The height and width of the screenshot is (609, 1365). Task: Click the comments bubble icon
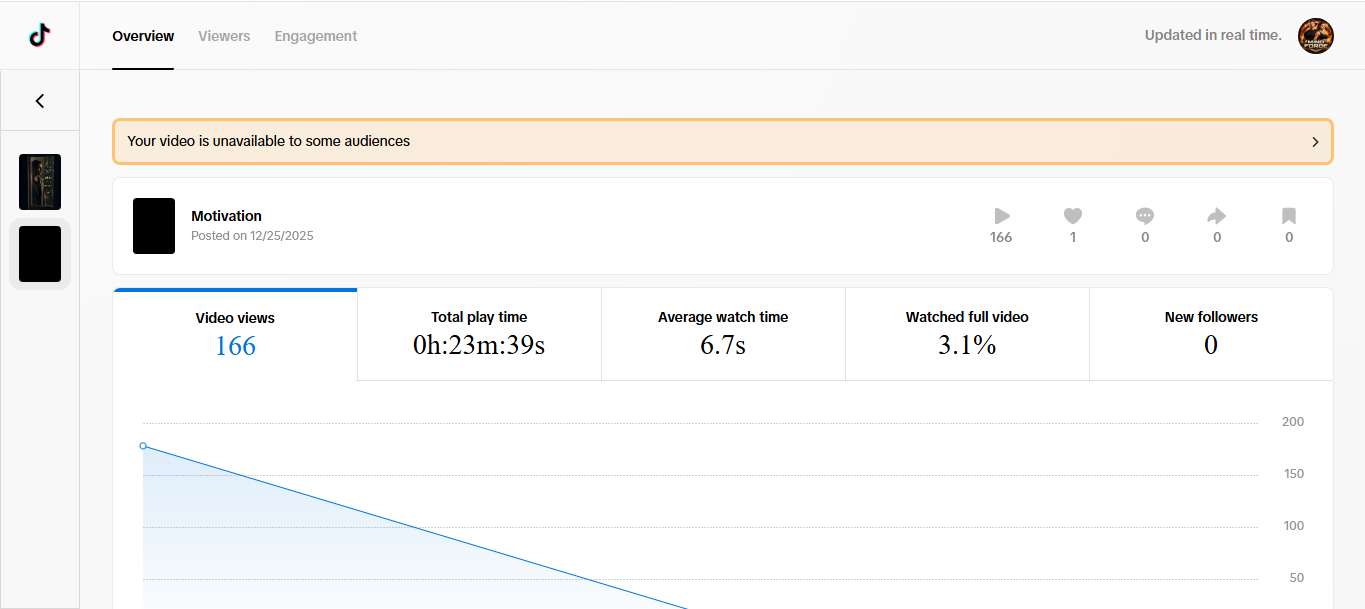[1145, 215]
